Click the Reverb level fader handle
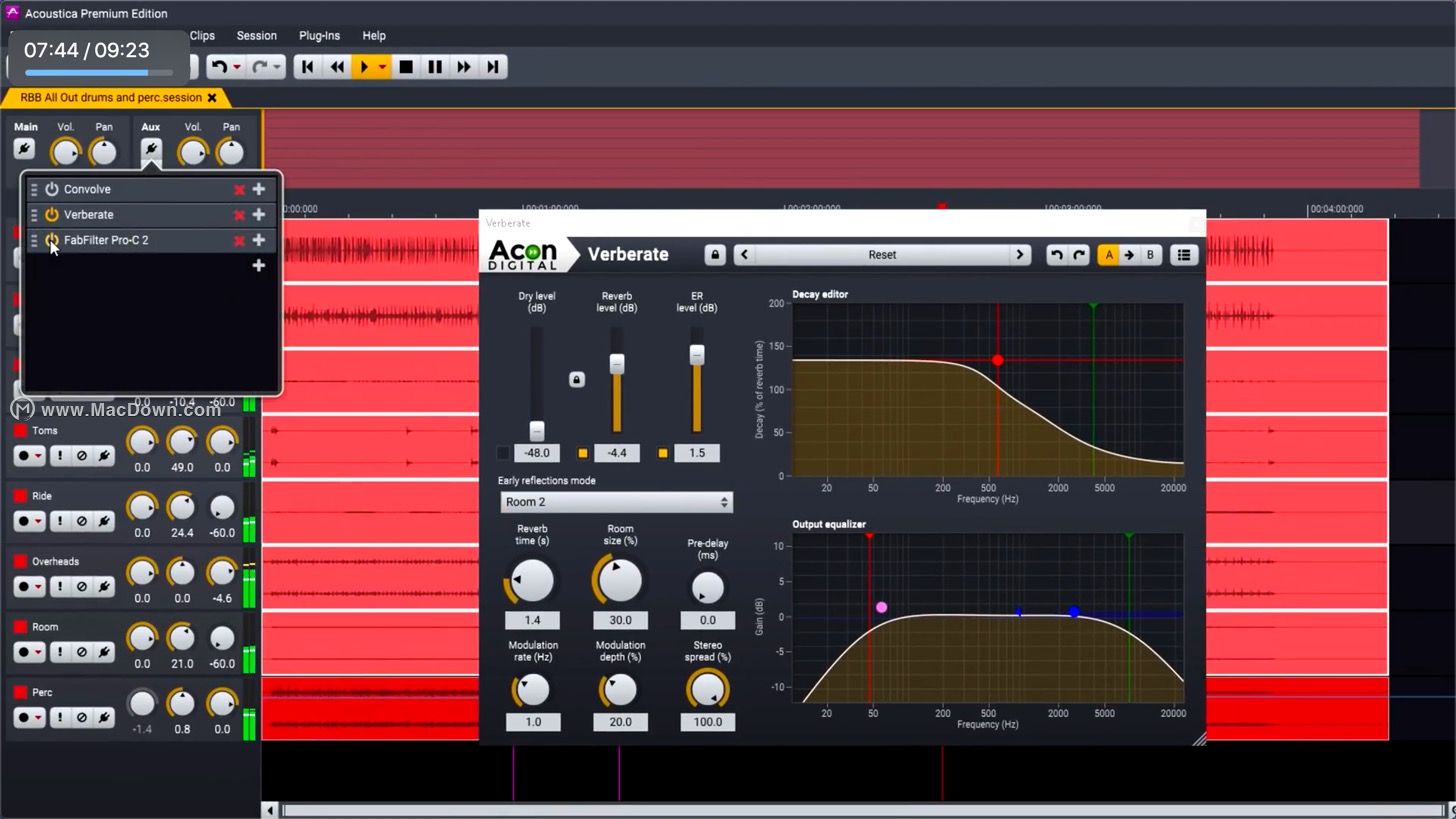 (x=617, y=364)
